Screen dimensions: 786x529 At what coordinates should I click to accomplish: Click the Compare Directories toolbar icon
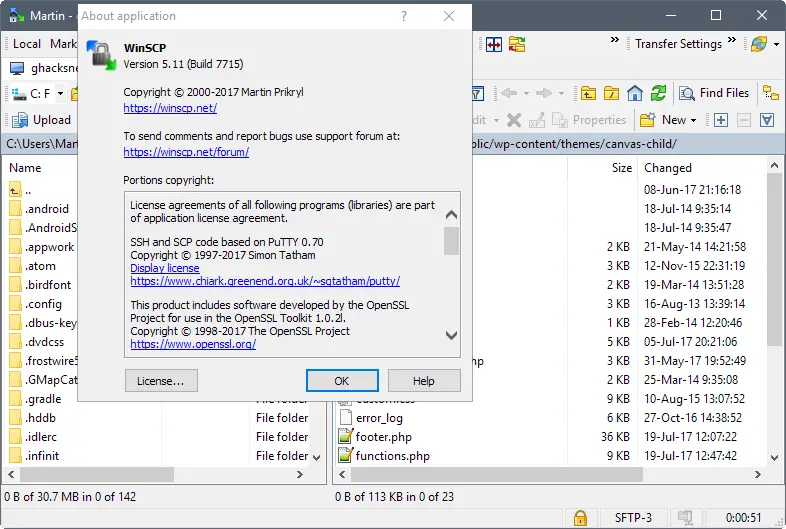(x=494, y=45)
